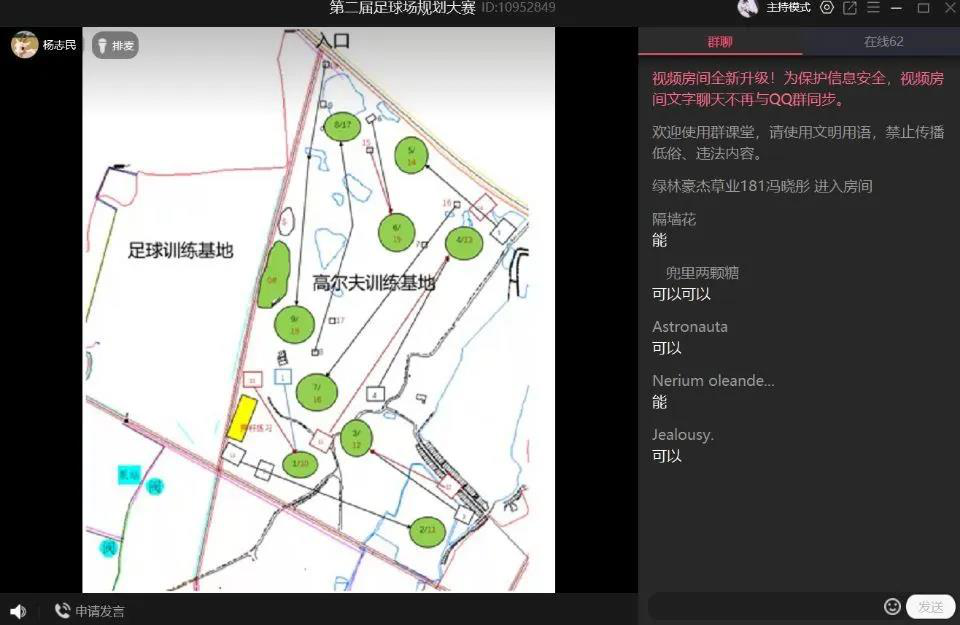Click the user avatar beside 主持模式
Screen dimensions: 960x625
click(x=747, y=8)
